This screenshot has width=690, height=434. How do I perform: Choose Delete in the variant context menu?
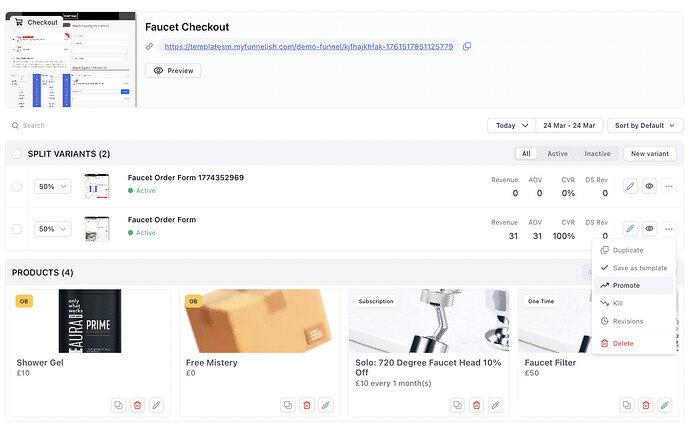pos(622,343)
